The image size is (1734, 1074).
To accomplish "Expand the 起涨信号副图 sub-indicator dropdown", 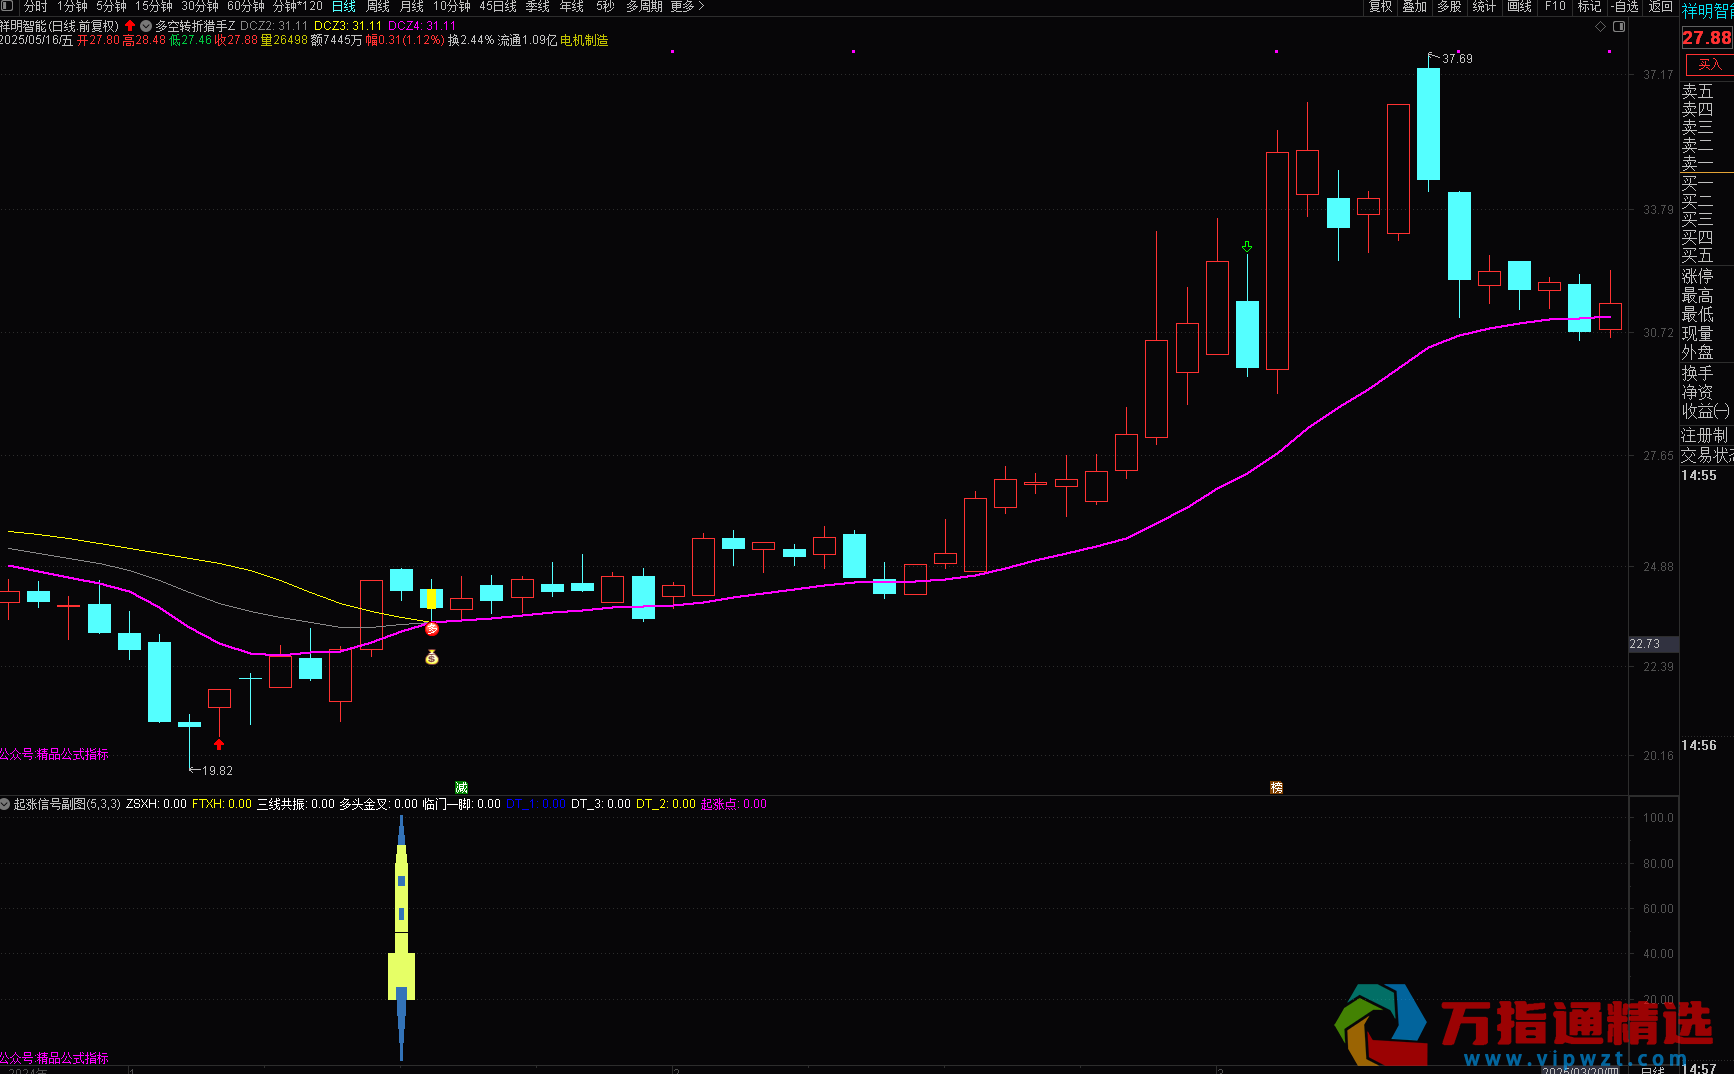I will point(6,804).
